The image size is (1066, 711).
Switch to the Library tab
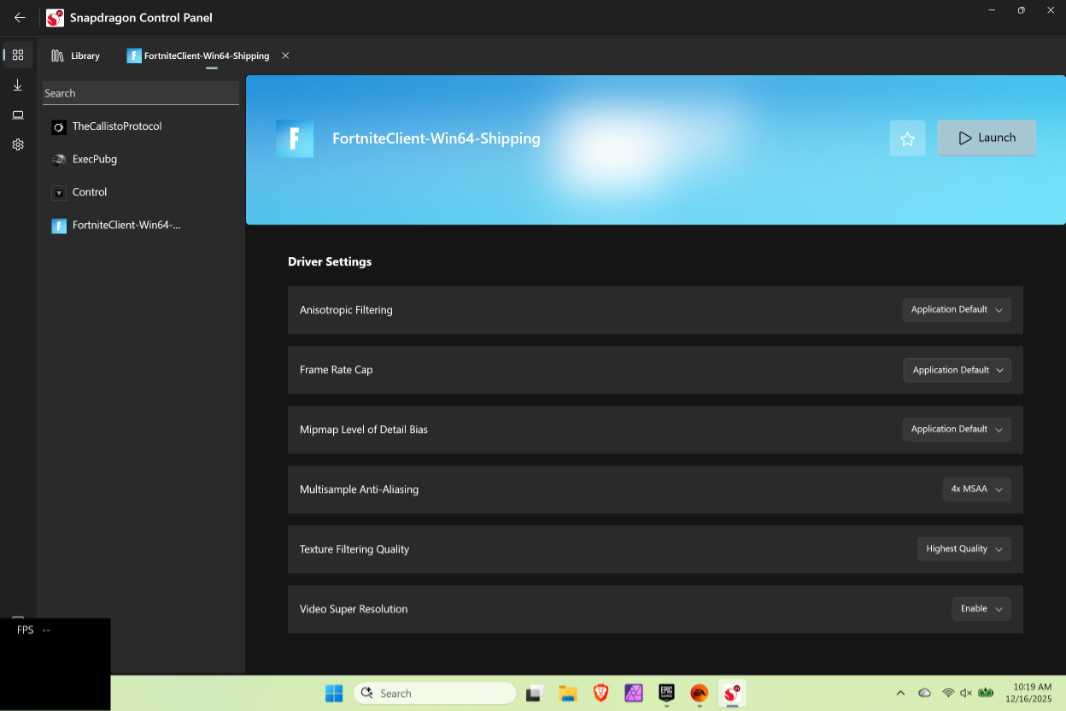(76, 56)
